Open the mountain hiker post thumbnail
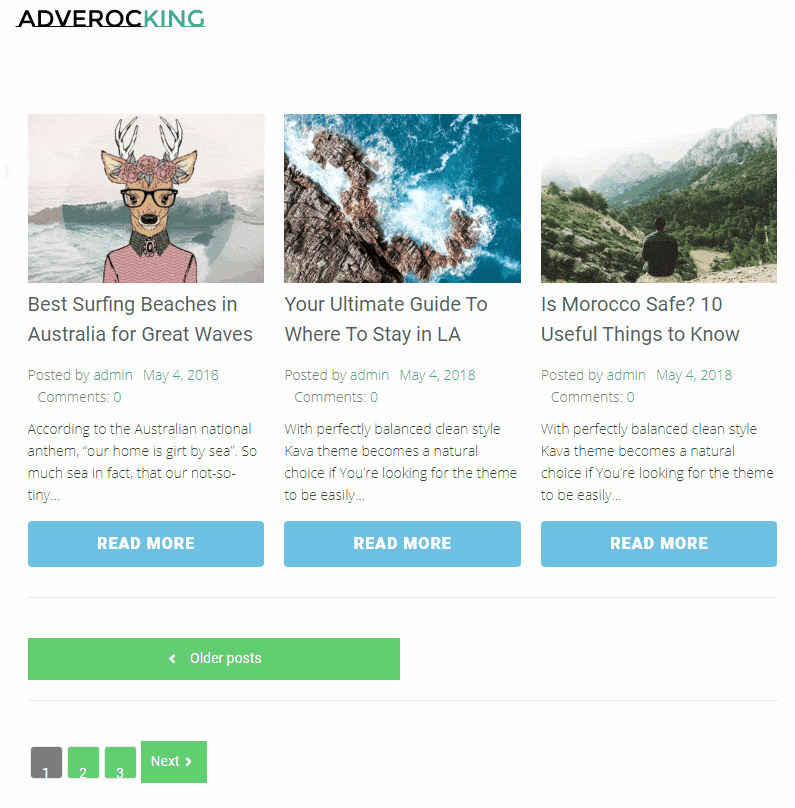This screenshot has height=808, width=795. (659, 198)
